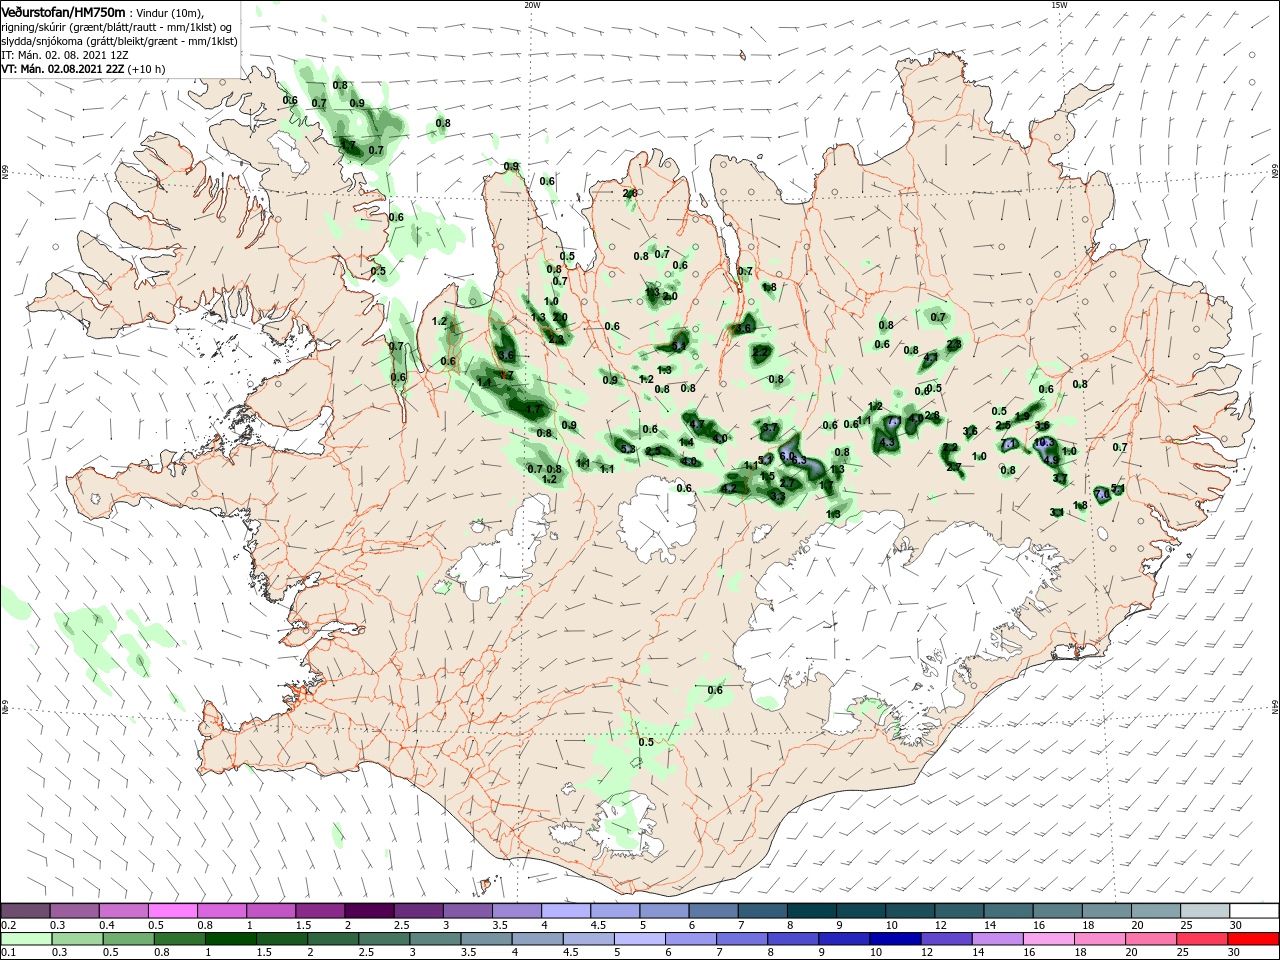The width and height of the screenshot is (1280, 960).
Task: Pick the darkest purple 2 swatch in the upper row
Action: (369, 910)
